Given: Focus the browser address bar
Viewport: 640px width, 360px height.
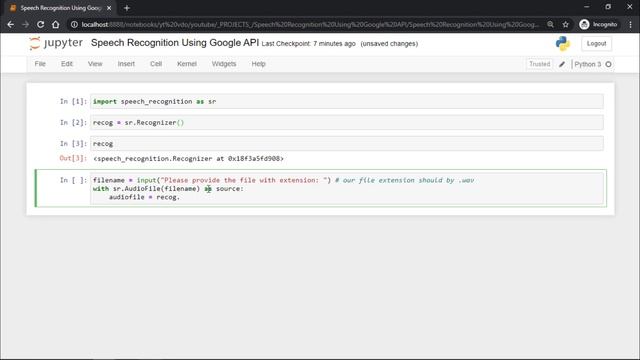Looking at the screenshot, I should click(x=310, y=24).
